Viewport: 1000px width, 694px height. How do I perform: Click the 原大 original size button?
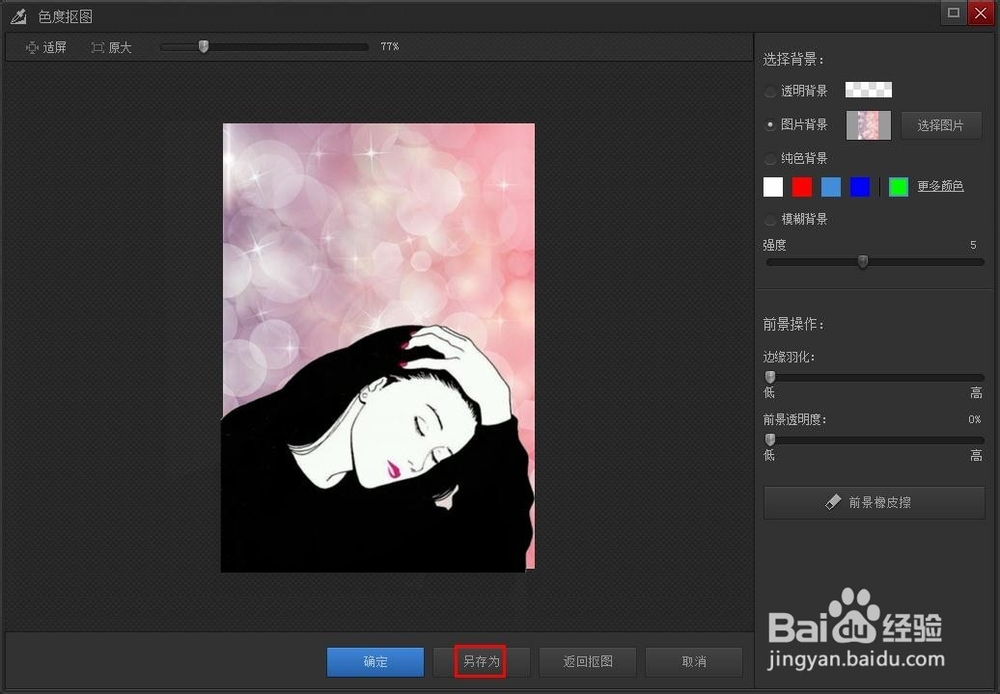click(112, 47)
